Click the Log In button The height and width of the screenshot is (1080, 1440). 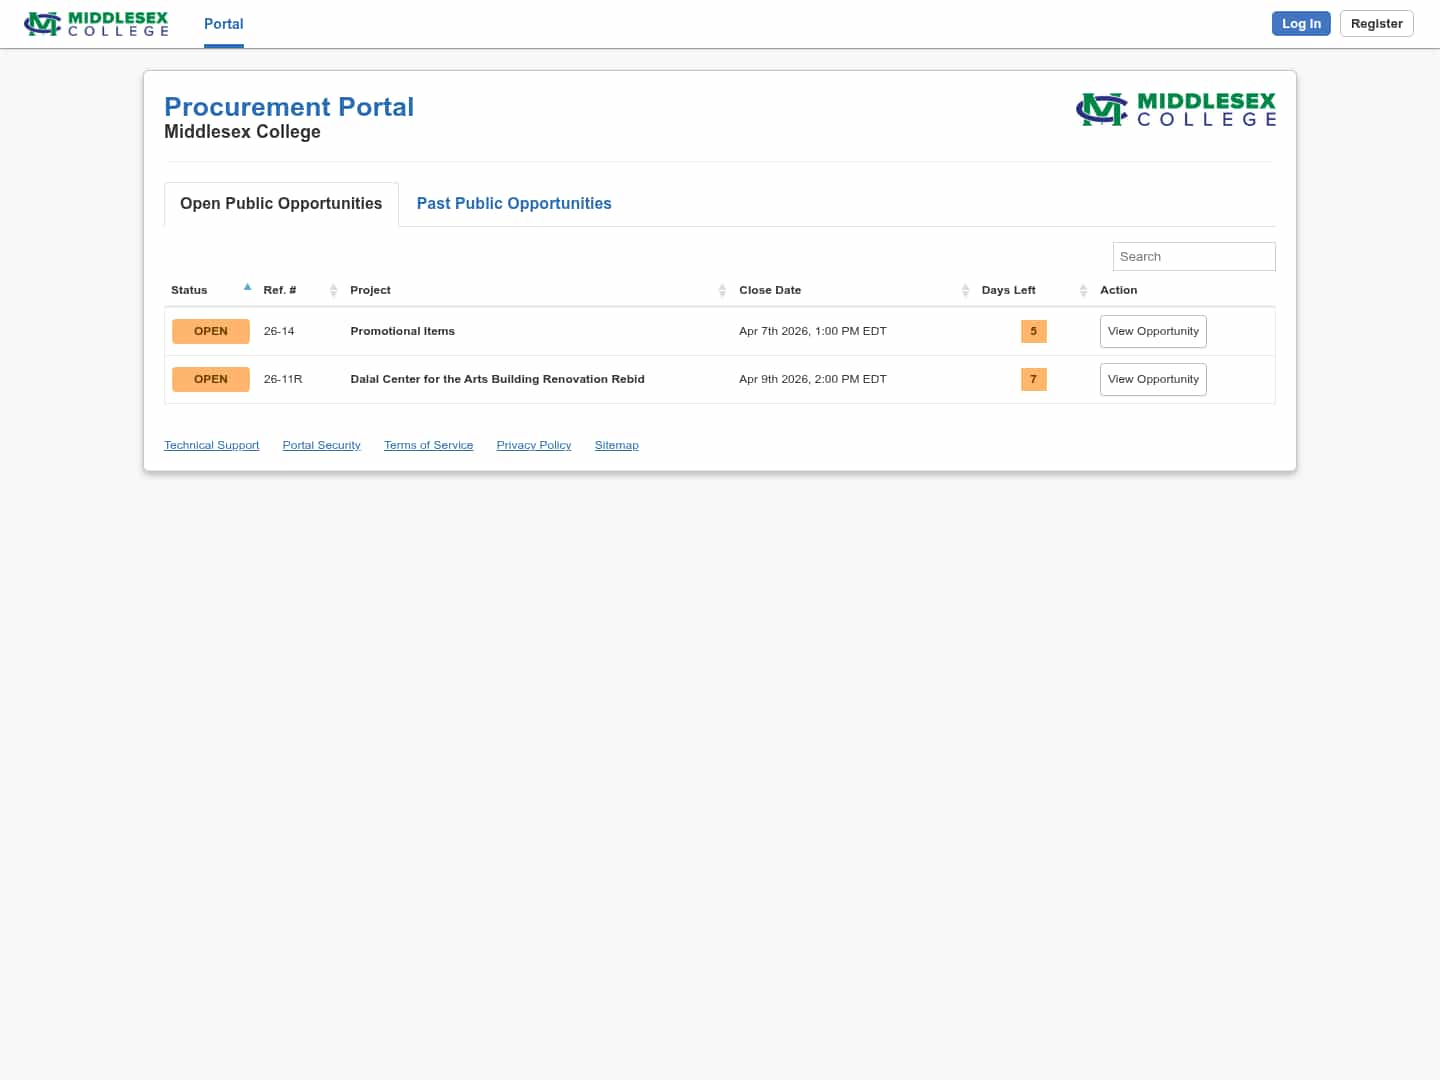[1301, 23]
